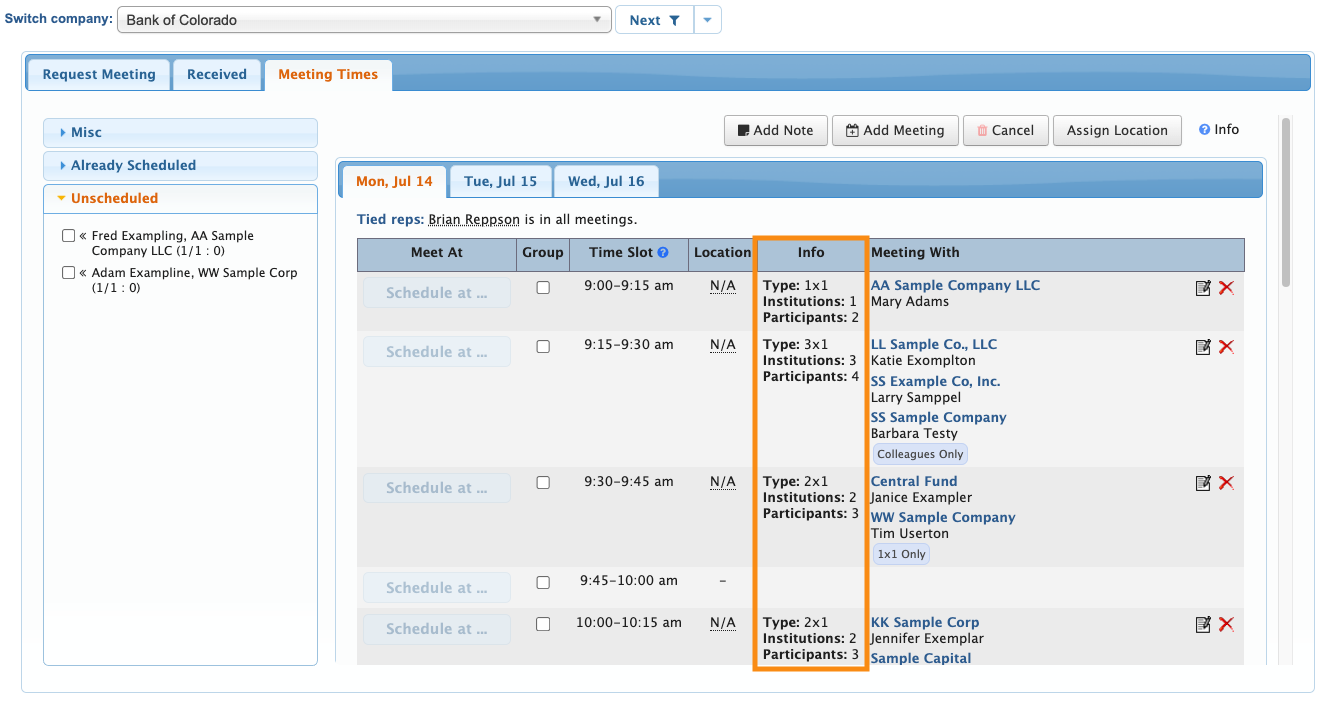This screenshot has width=1334, height=718.
Task: Click the Time Slot help icon
Action: pos(663,253)
